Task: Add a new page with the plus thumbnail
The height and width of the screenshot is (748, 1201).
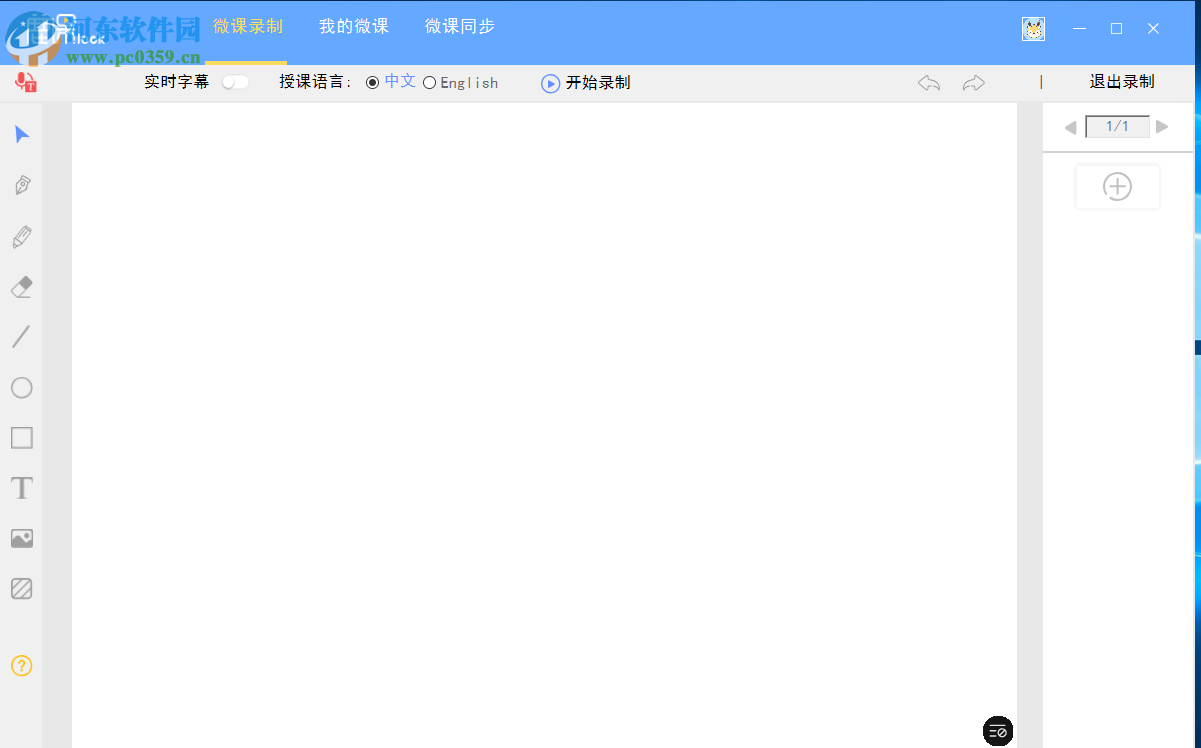Action: click(1117, 186)
